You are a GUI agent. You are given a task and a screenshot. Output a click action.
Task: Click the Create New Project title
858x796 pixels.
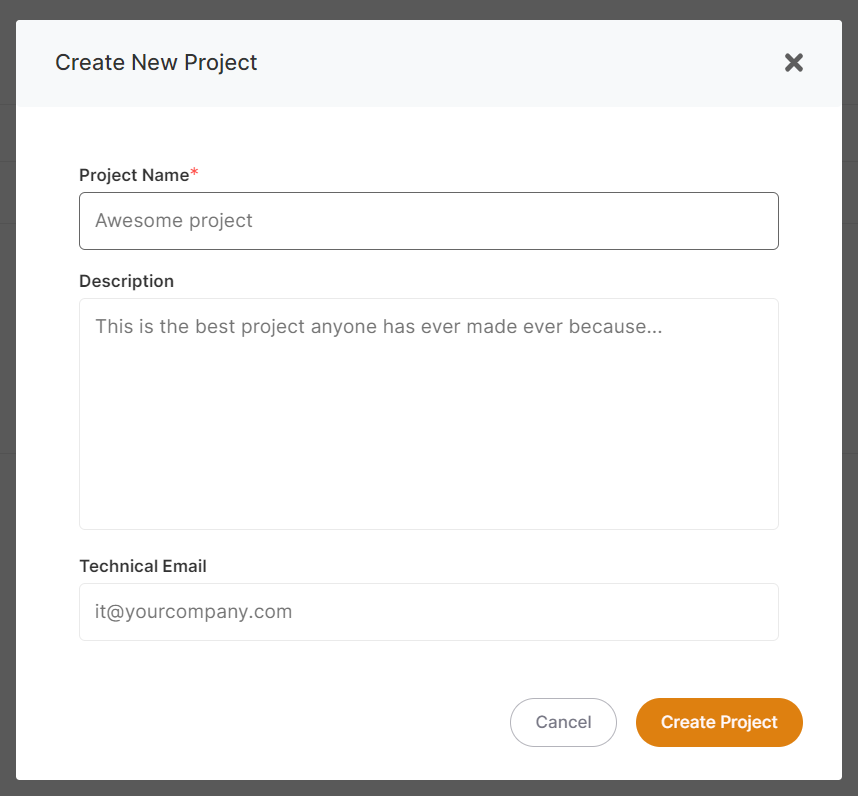(156, 63)
